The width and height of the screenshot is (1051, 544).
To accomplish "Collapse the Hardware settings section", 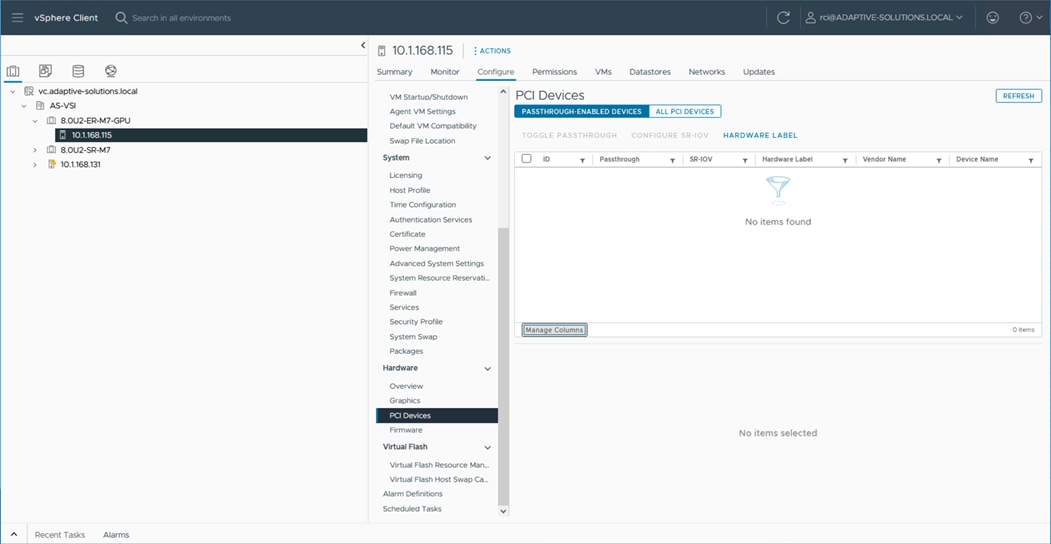I will click(487, 368).
